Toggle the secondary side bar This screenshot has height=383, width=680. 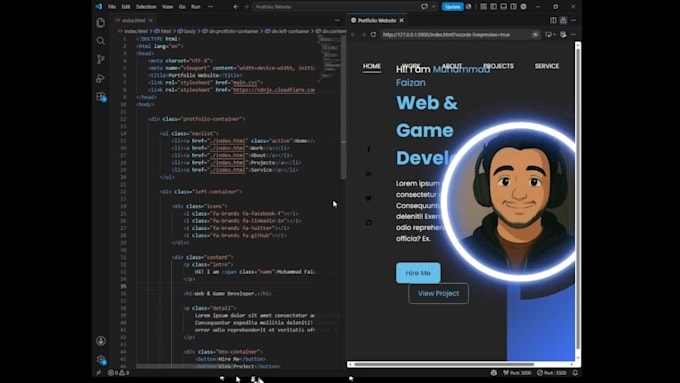pyautogui.click(x=513, y=7)
